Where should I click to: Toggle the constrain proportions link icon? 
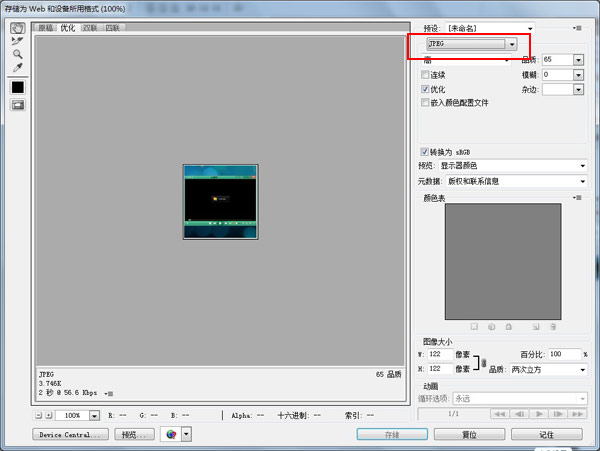tap(484, 362)
